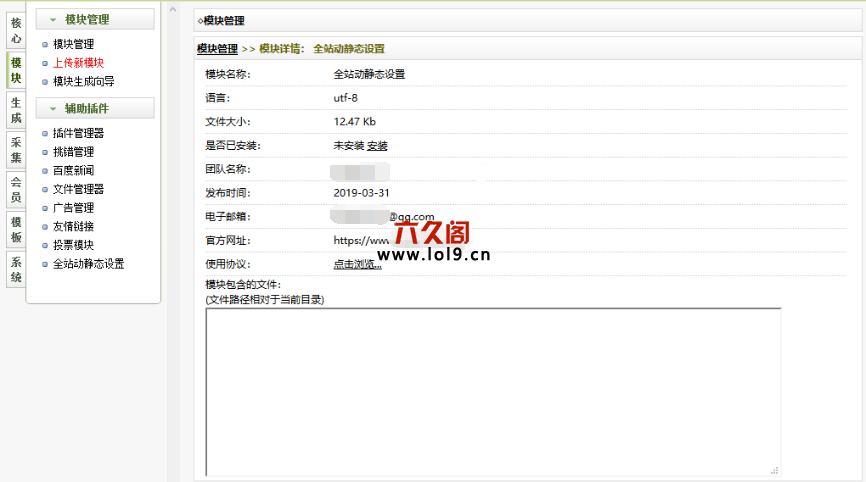Open 模块生成向导 from the sidebar

tap(83, 81)
